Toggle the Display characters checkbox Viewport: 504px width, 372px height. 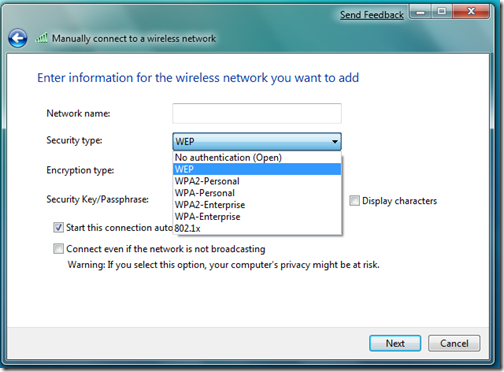pyautogui.click(x=354, y=201)
